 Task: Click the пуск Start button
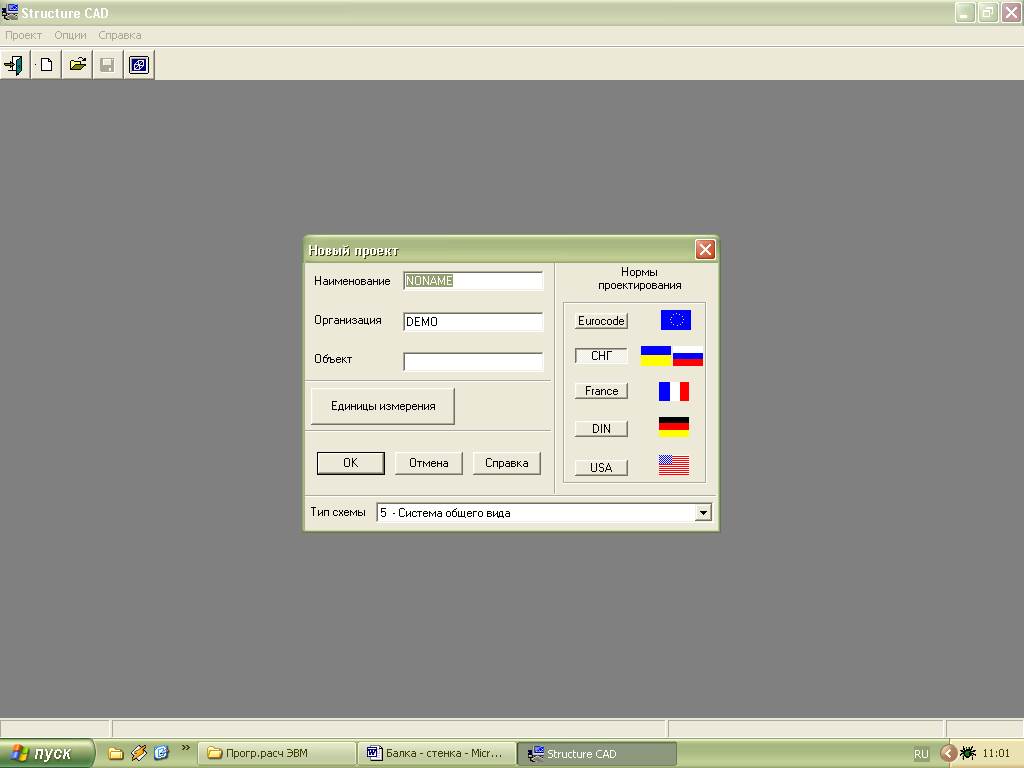pyautogui.click(x=47, y=754)
